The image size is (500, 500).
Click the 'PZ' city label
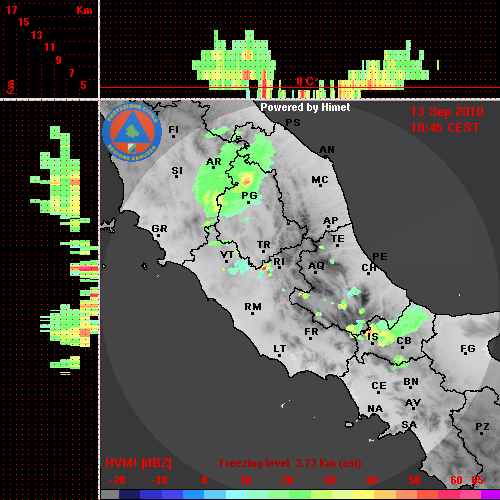coord(482,427)
